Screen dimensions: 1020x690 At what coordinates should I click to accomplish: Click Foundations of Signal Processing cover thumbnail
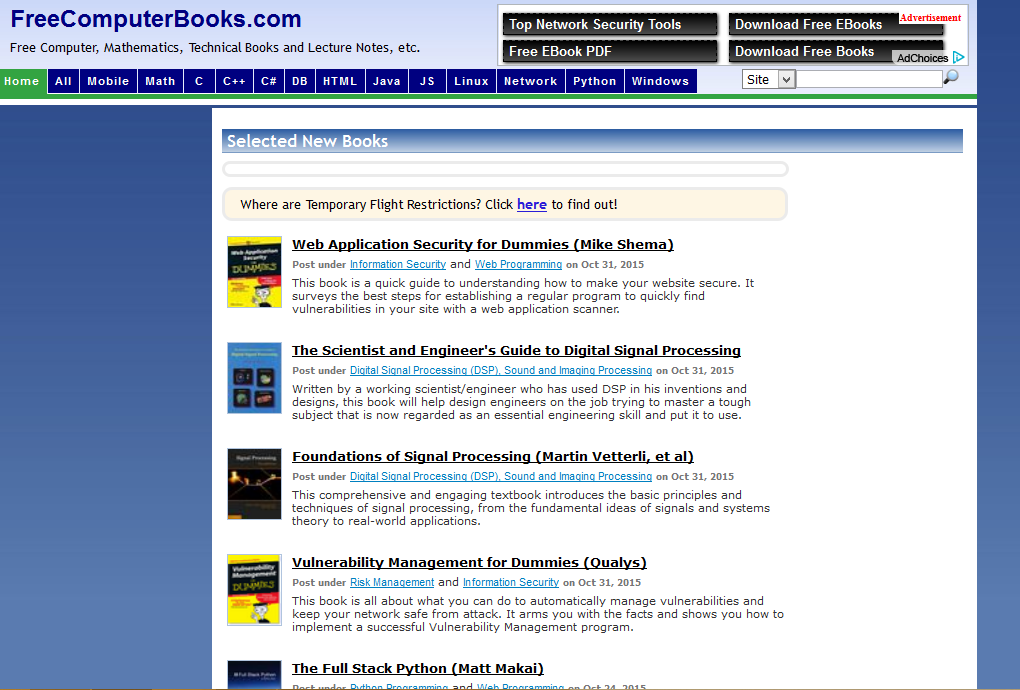pyautogui.click(x=254, y=484)
